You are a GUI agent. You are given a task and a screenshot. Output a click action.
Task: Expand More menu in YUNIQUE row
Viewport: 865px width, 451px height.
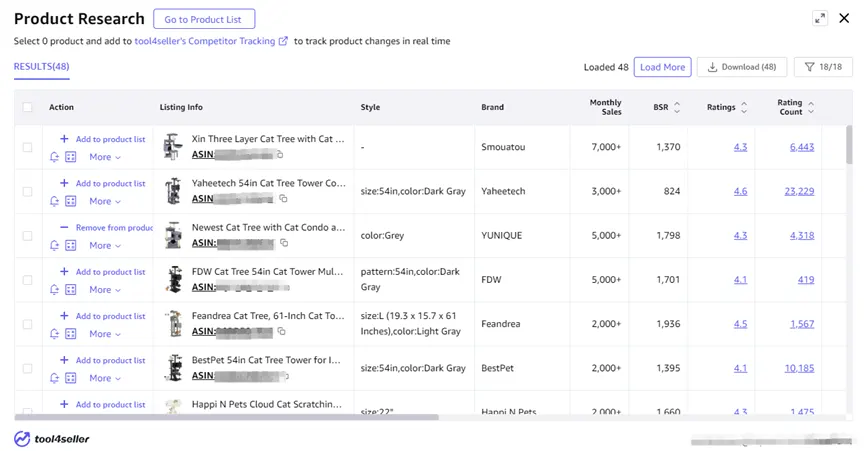pyautogui.click(x=105, y=245)
